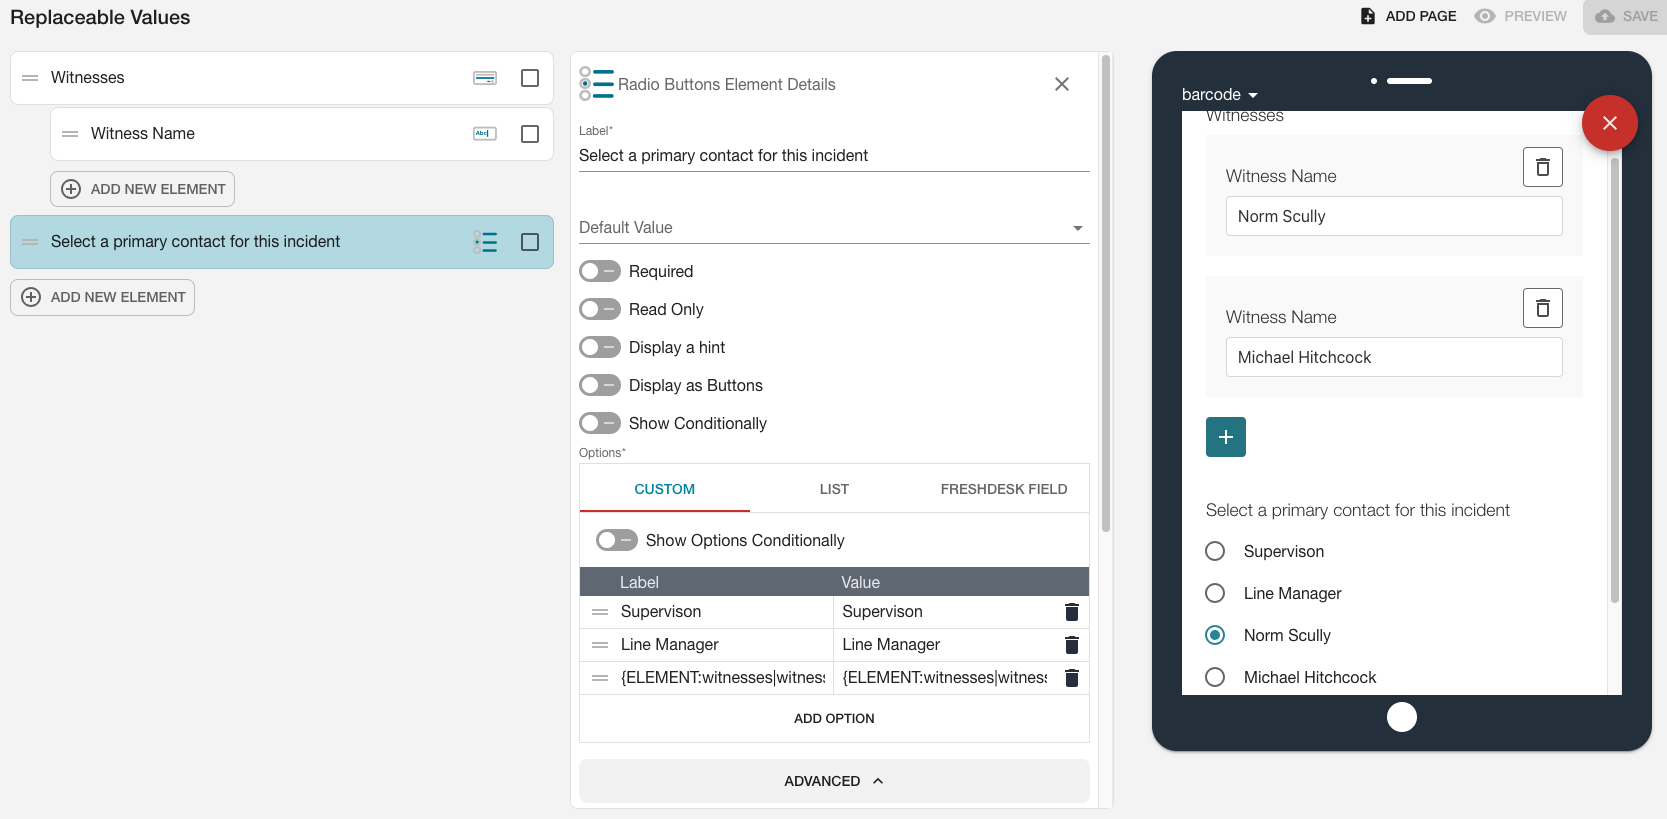Click Michael Hitchcock text field in preview
This screenshot has width=1667, height=819.
pyautogui.click(x=1394, y=357)
